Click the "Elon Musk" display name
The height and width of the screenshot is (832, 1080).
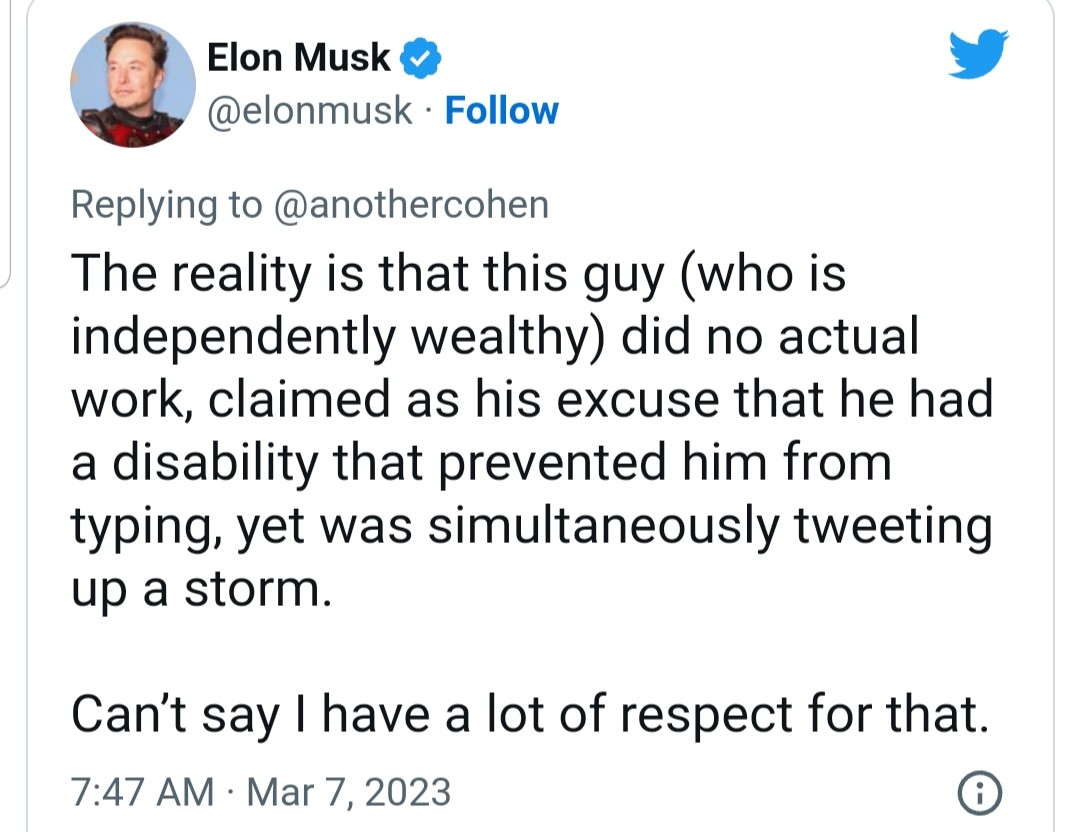298,59
